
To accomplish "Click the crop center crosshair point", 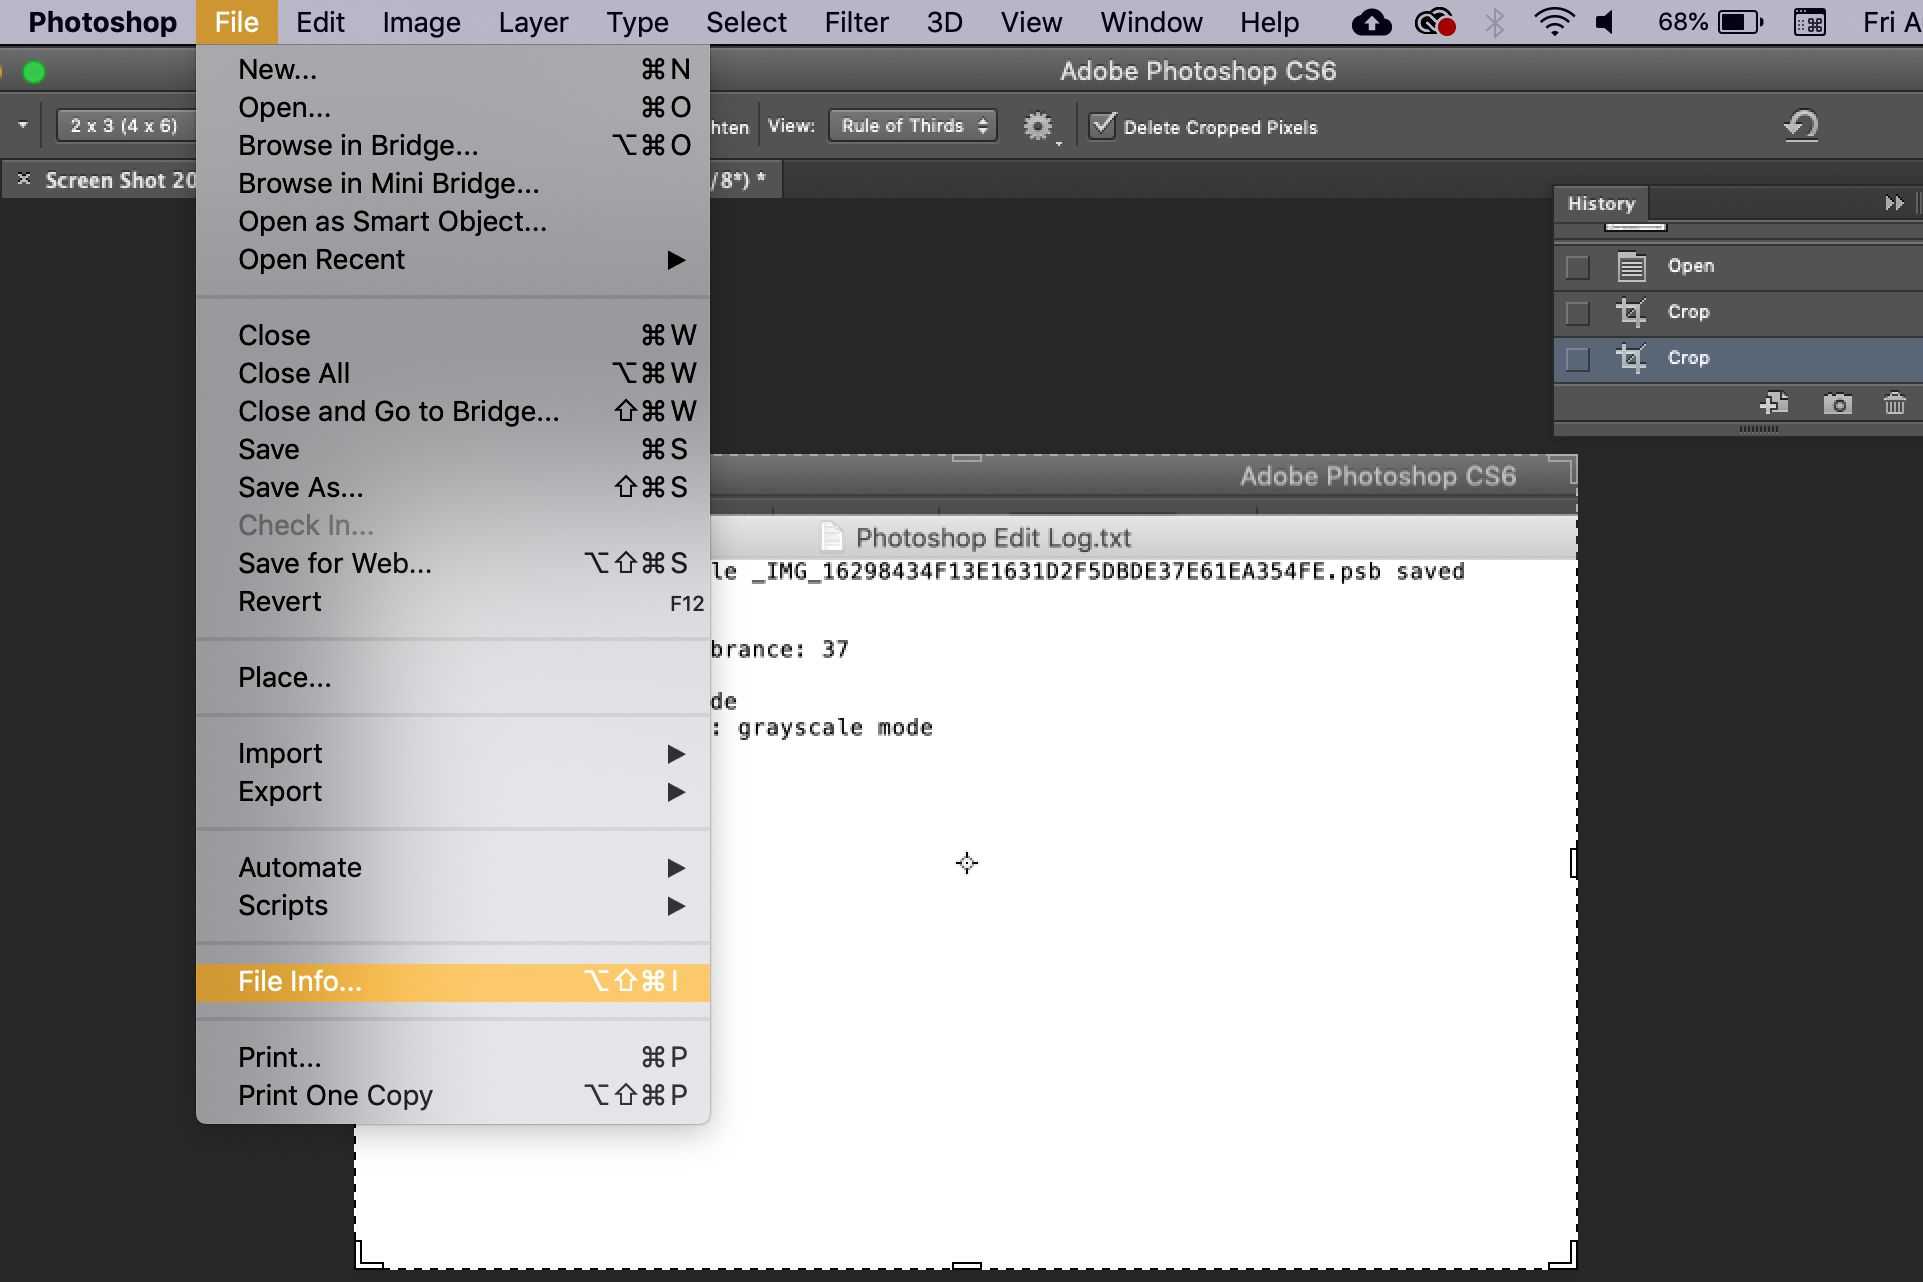I will 967,862.
